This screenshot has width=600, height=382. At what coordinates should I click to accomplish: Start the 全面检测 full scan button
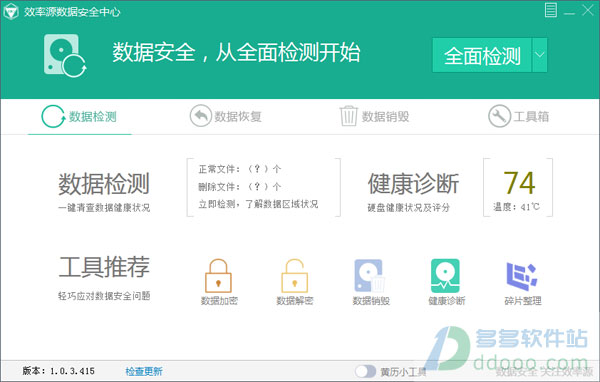click(482, 55)
